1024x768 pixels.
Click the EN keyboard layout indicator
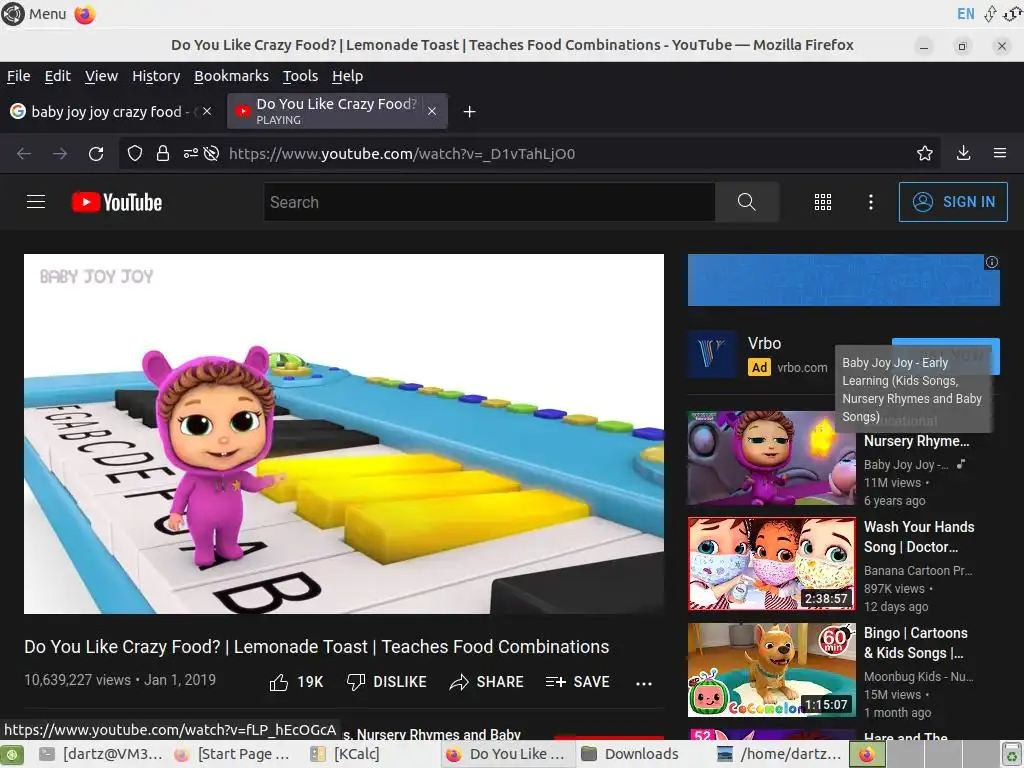point(966,14)
